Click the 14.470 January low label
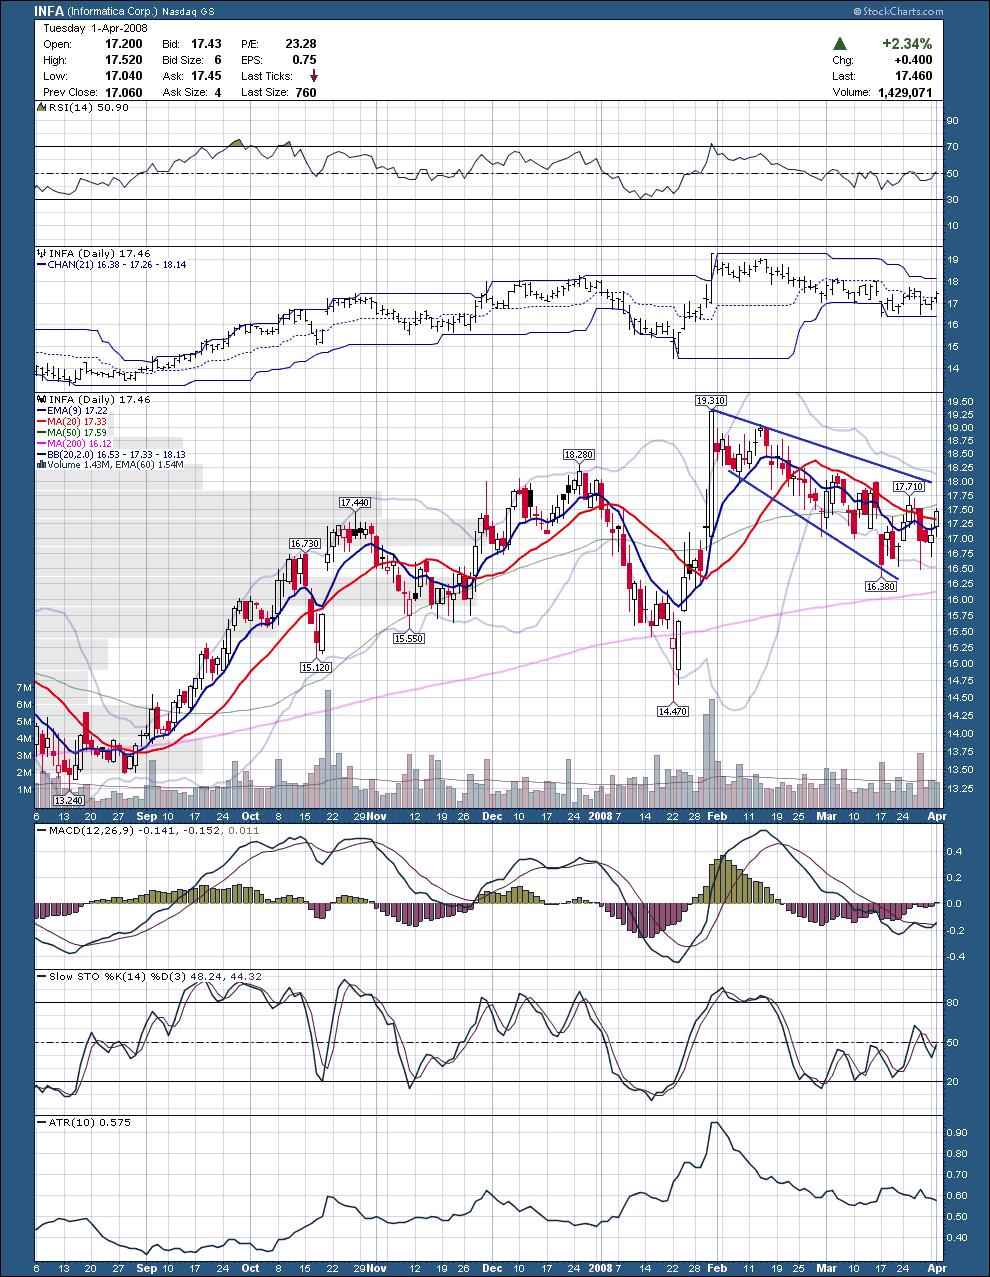Viewport: 990px width, 1277px height. click(672, 711)
